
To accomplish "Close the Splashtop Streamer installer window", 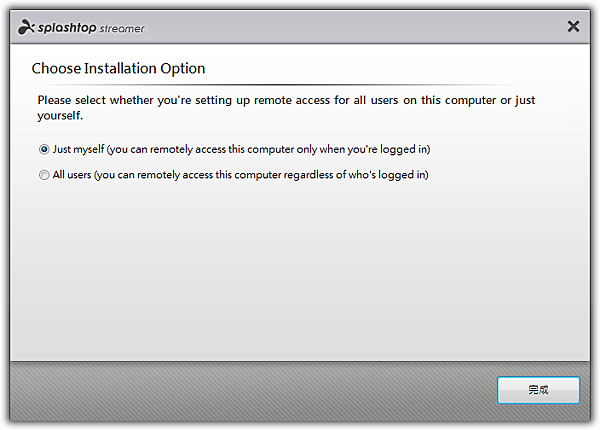I will click(573, 26).
